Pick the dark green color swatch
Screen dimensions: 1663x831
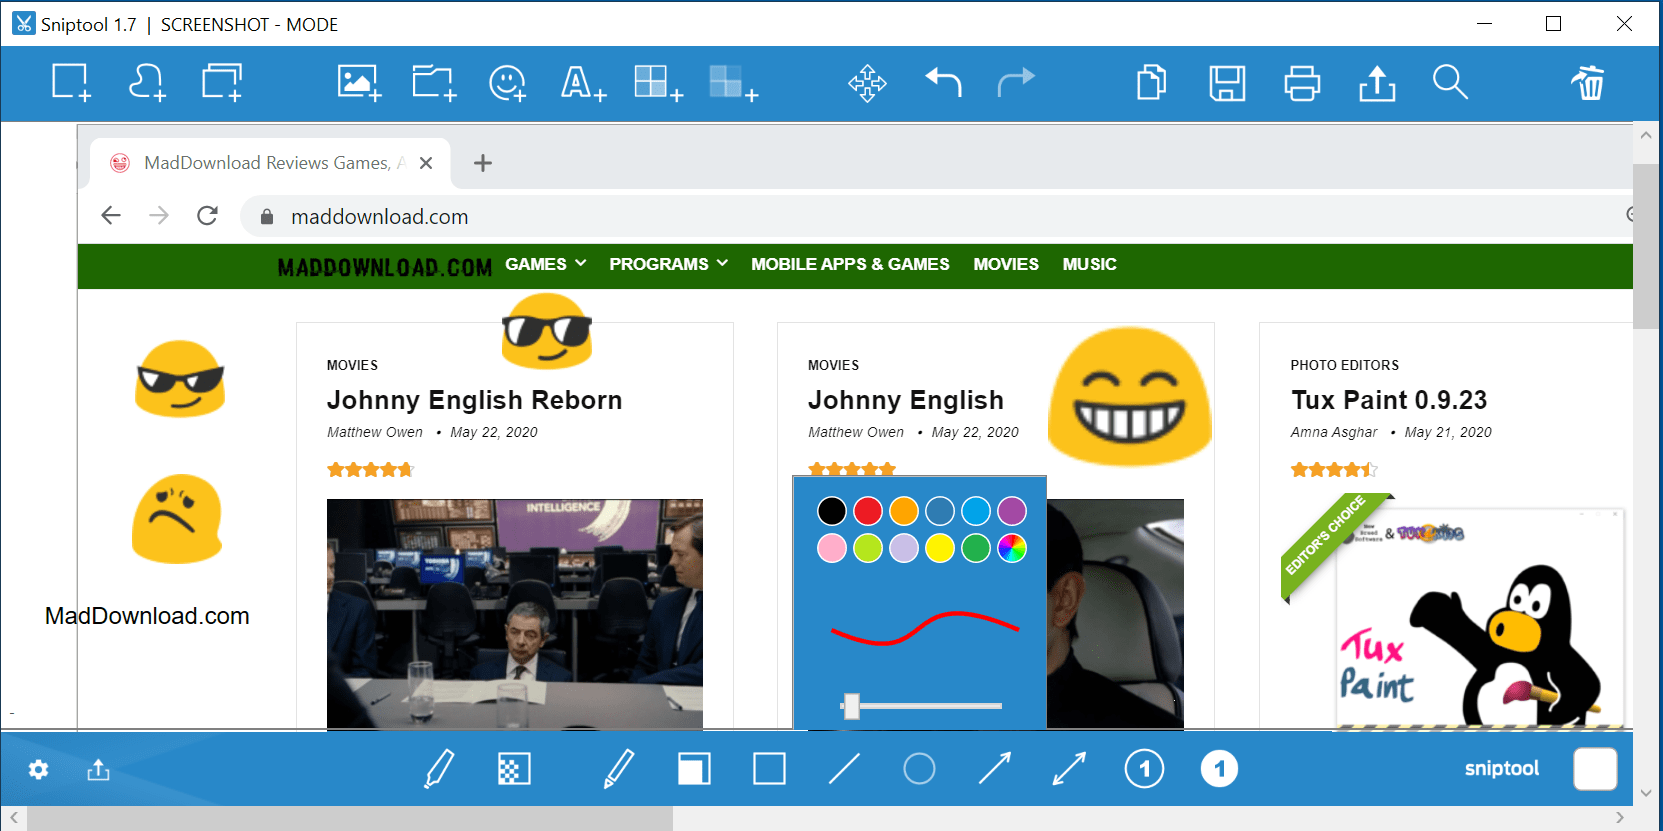point(976,548)
